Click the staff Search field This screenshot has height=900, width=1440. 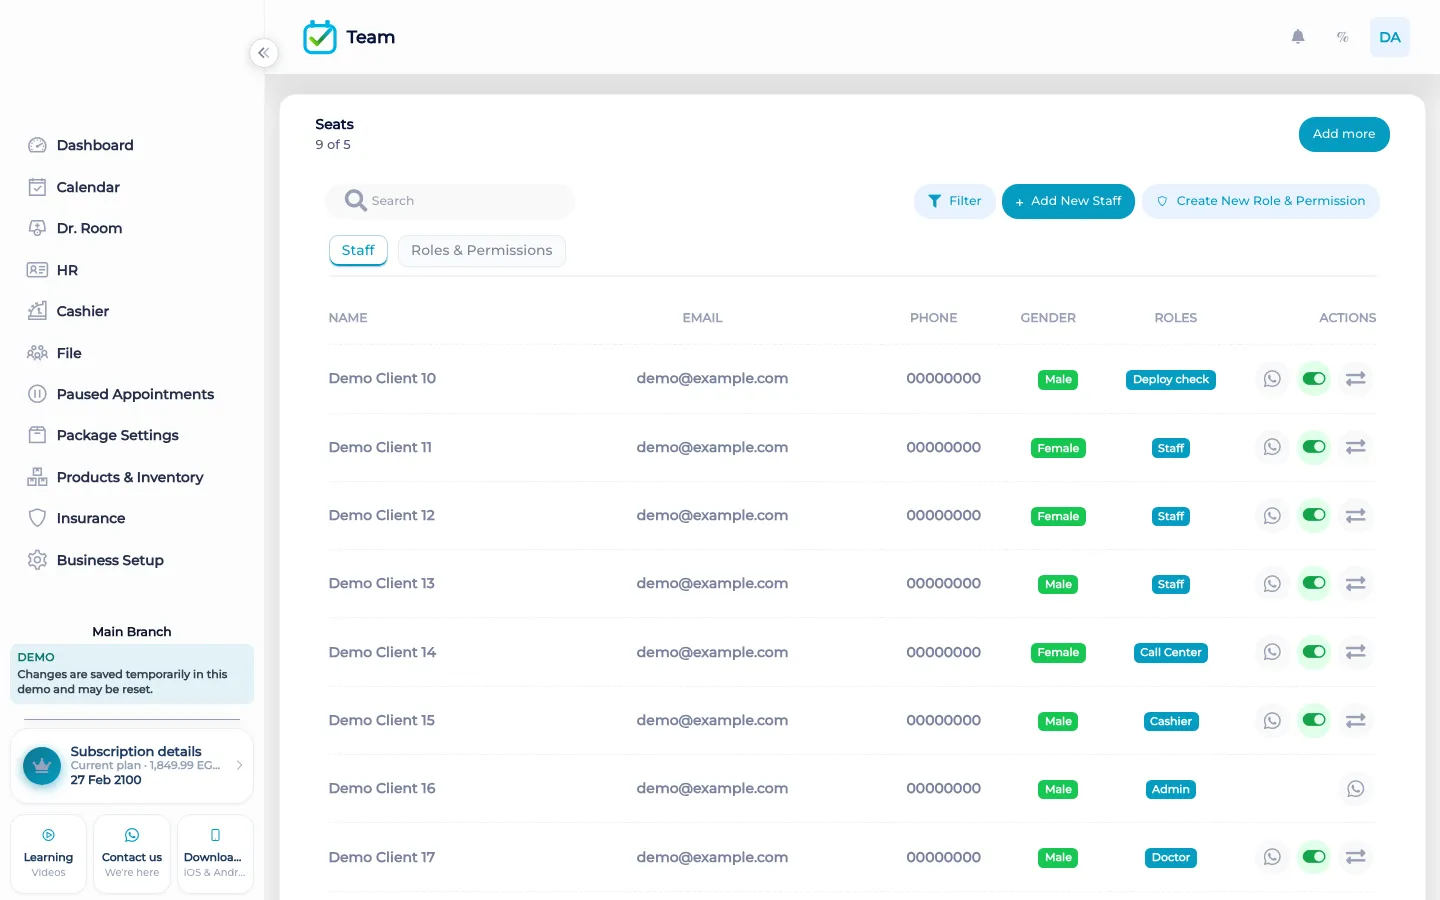tap(450, 201)
